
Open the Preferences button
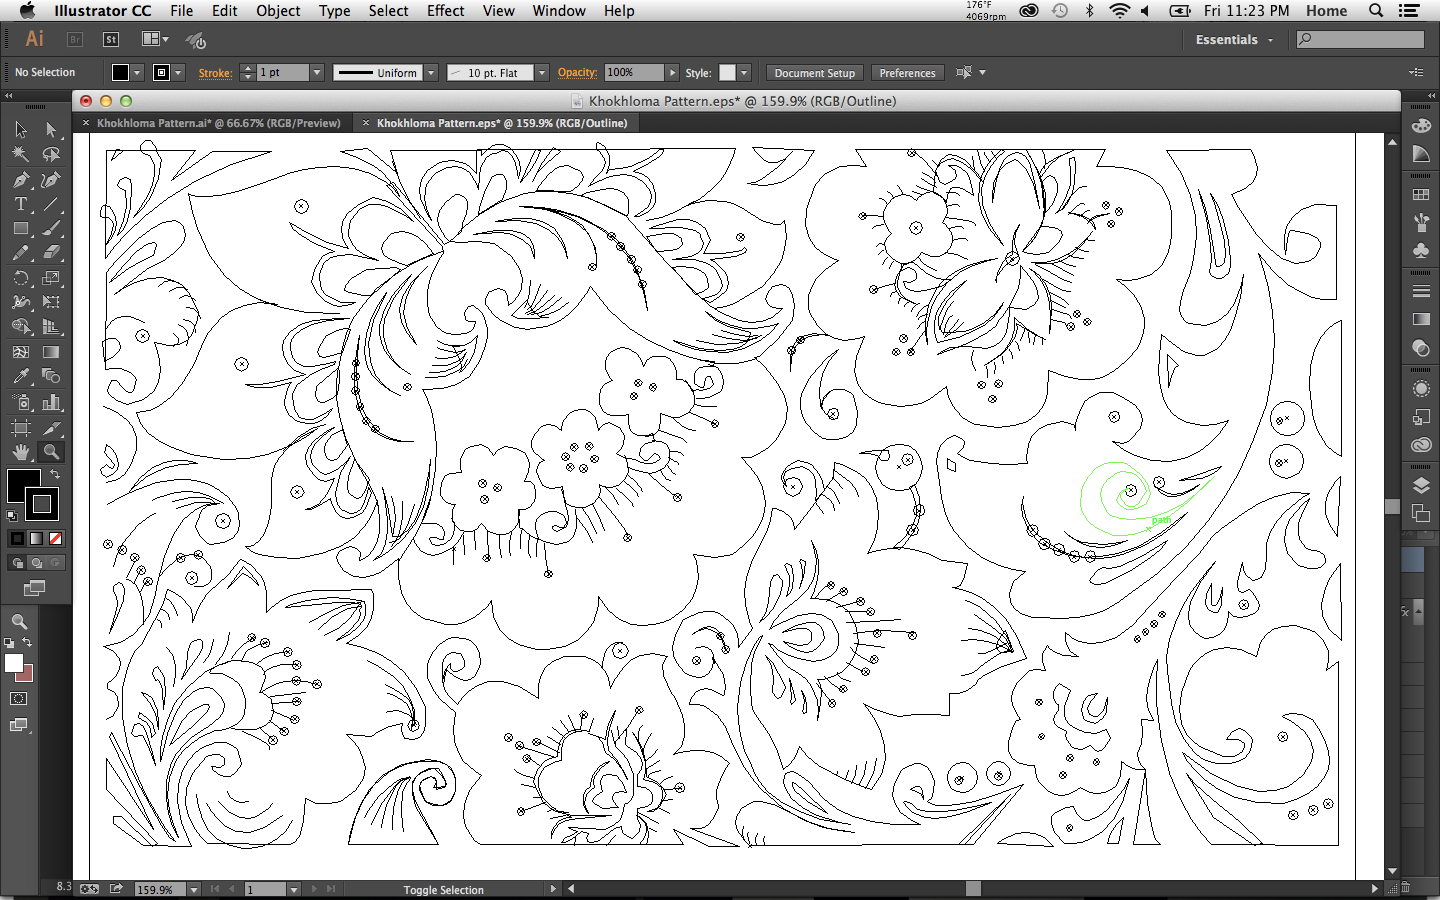point(907,73)
